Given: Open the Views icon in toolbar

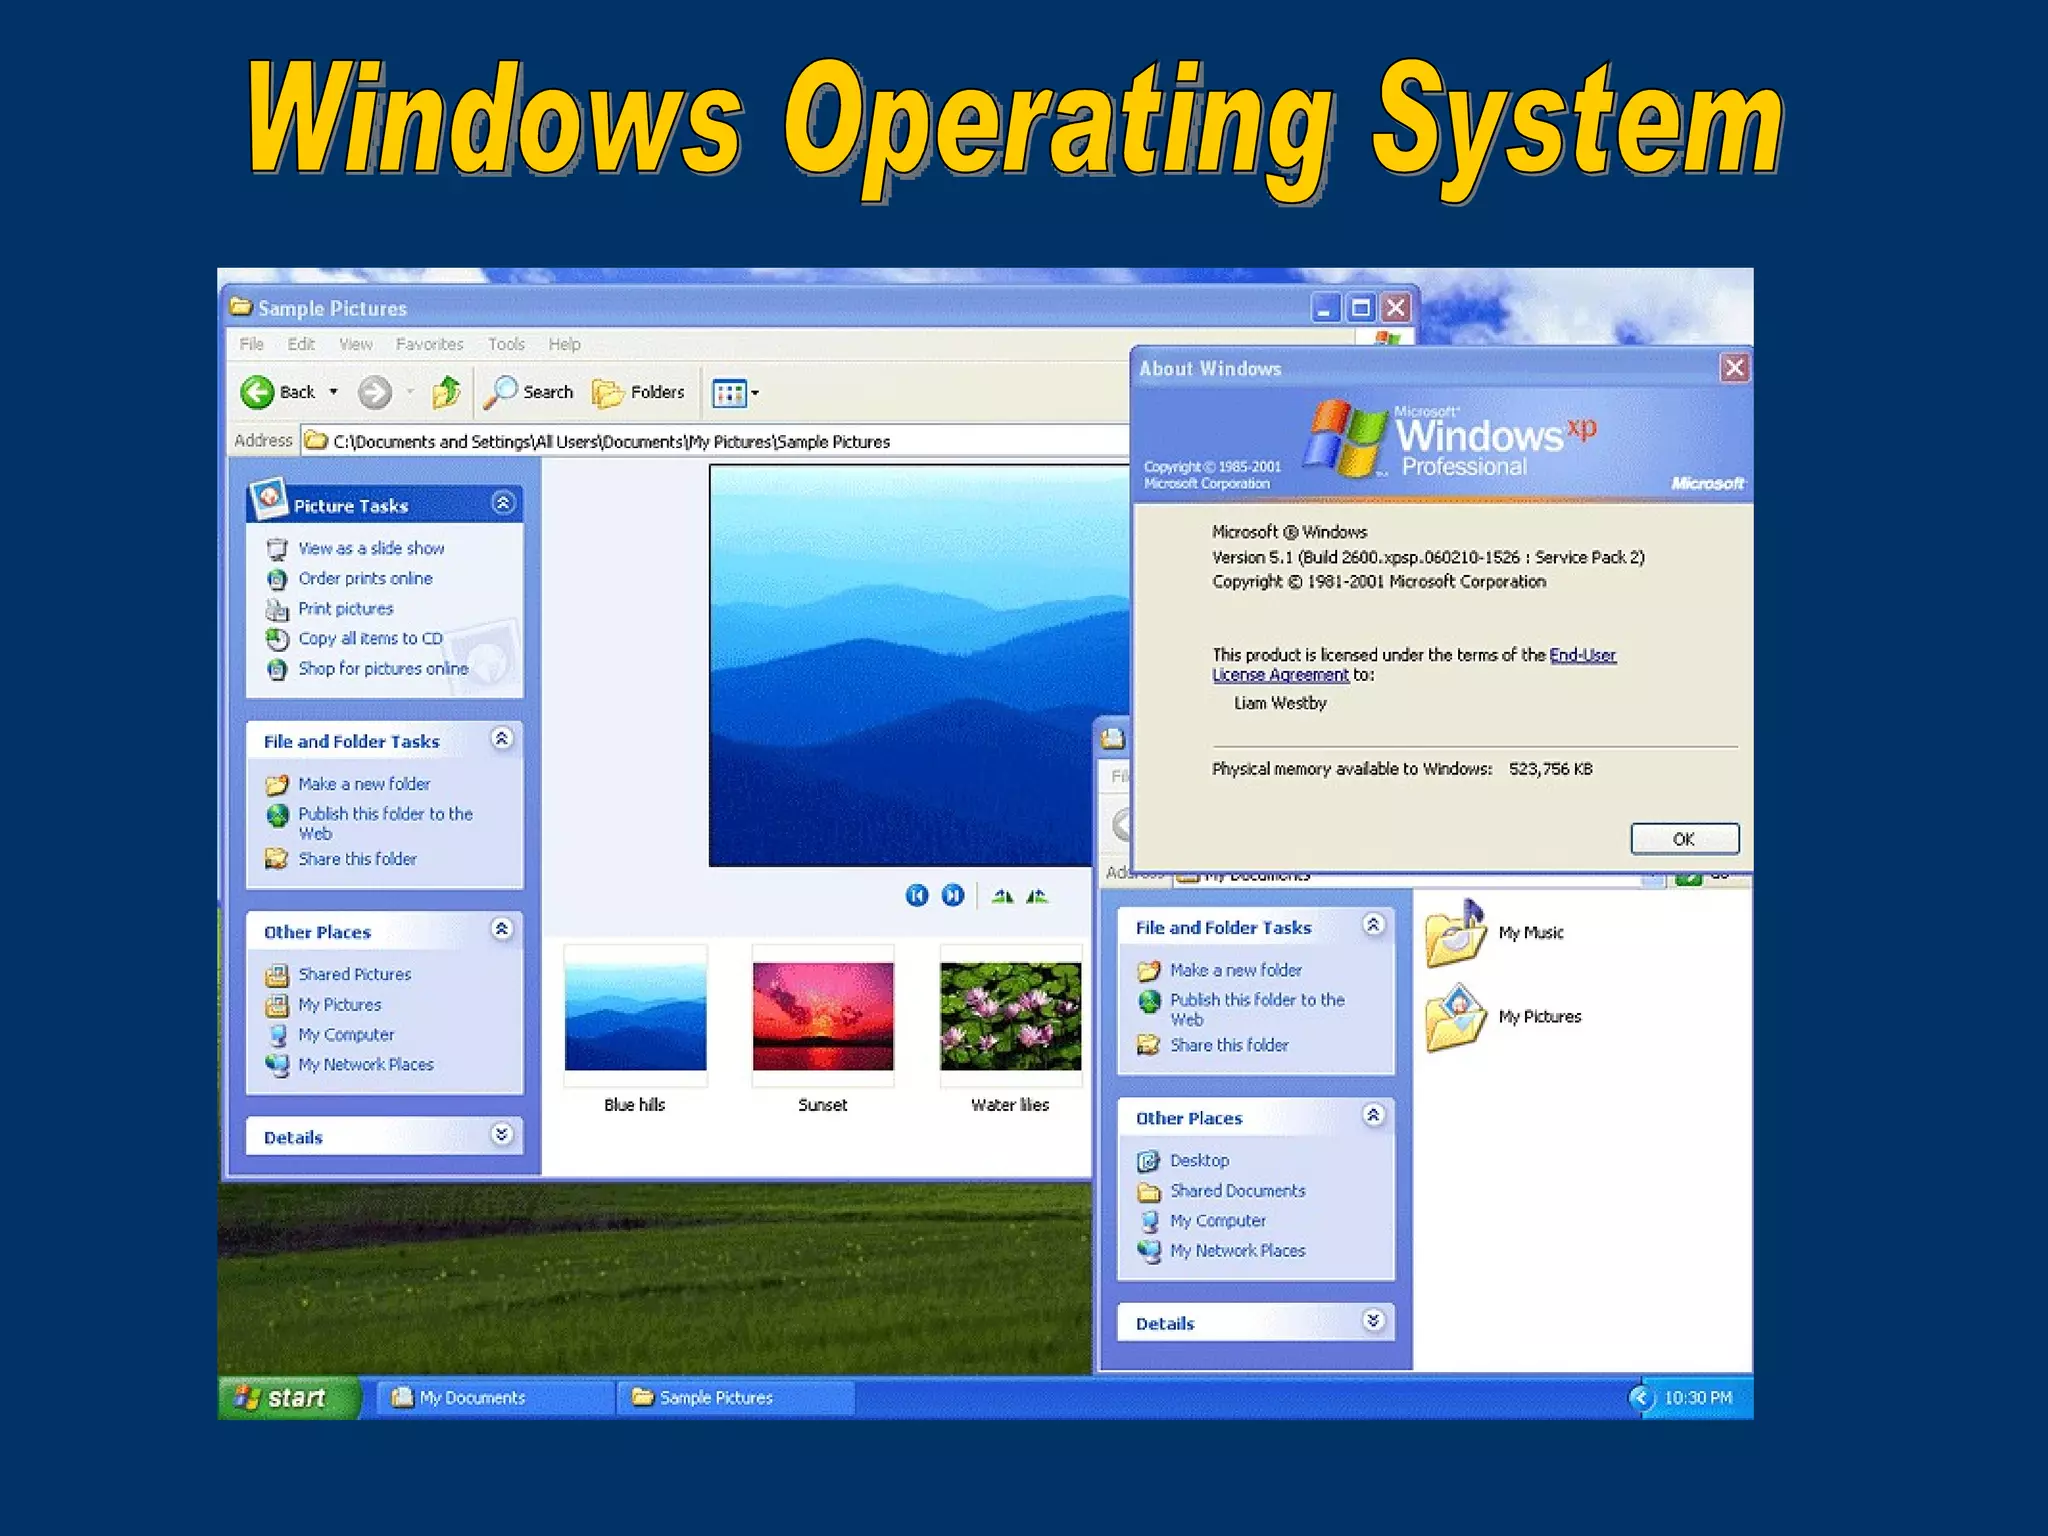Looking at the screenshot, I should [729, 393].
